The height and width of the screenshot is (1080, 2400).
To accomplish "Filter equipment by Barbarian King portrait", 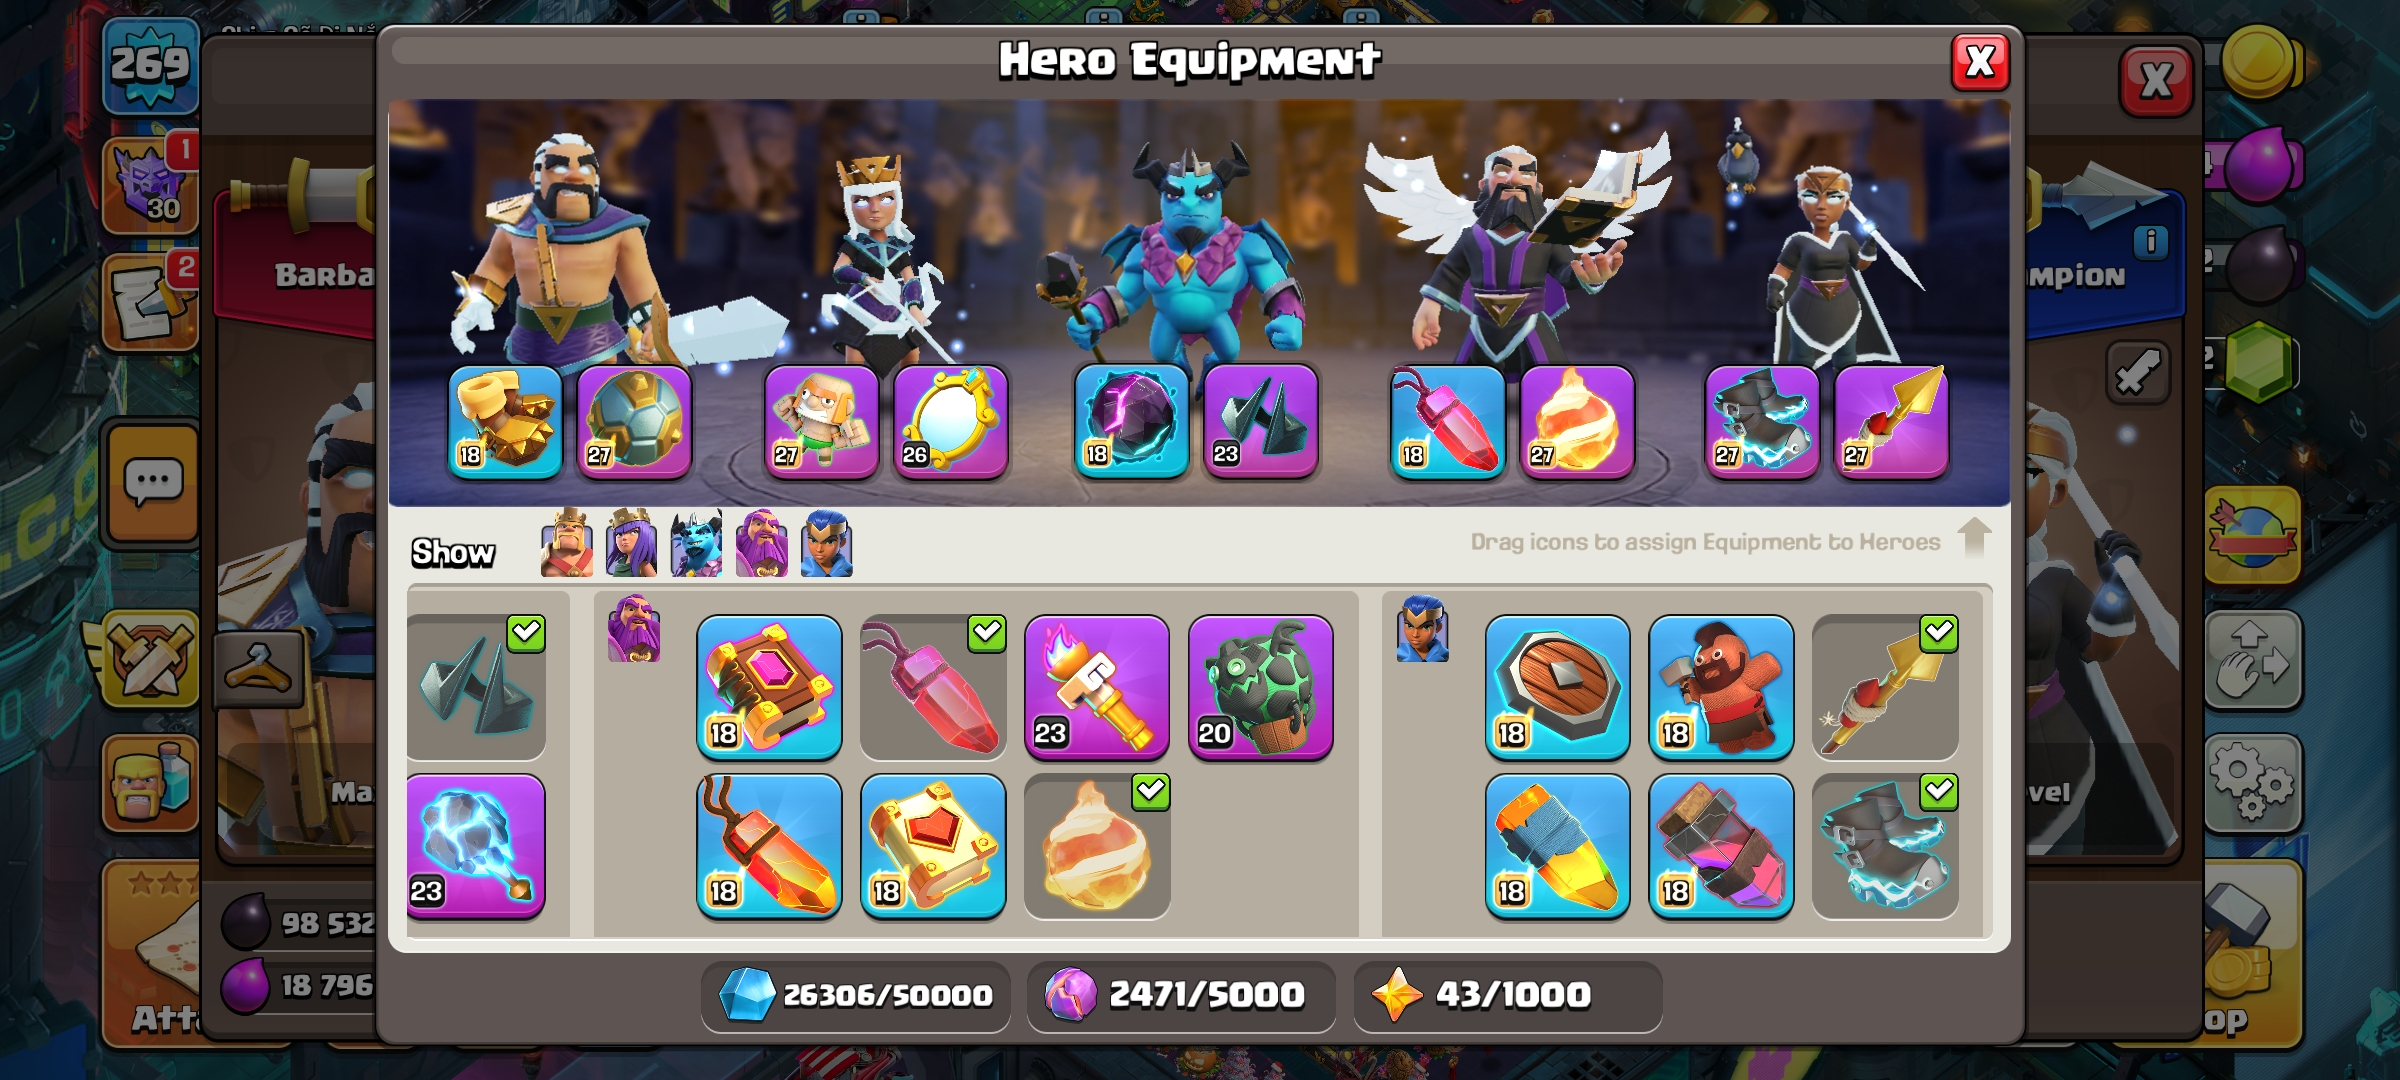I will pyautogui.click(x=567, y=543).
